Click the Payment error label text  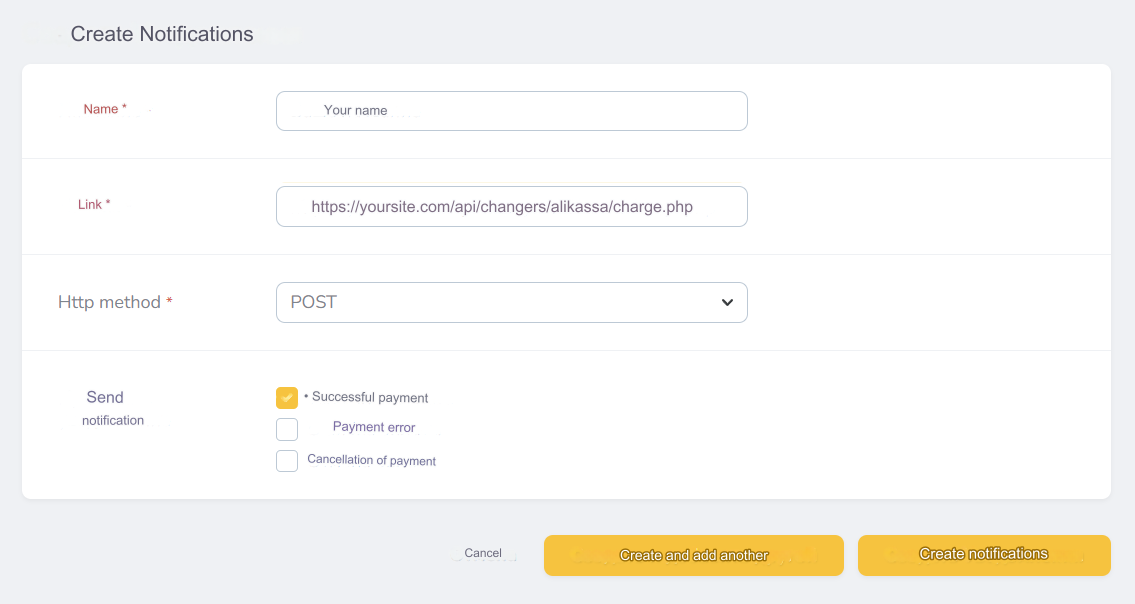[373, 427]
